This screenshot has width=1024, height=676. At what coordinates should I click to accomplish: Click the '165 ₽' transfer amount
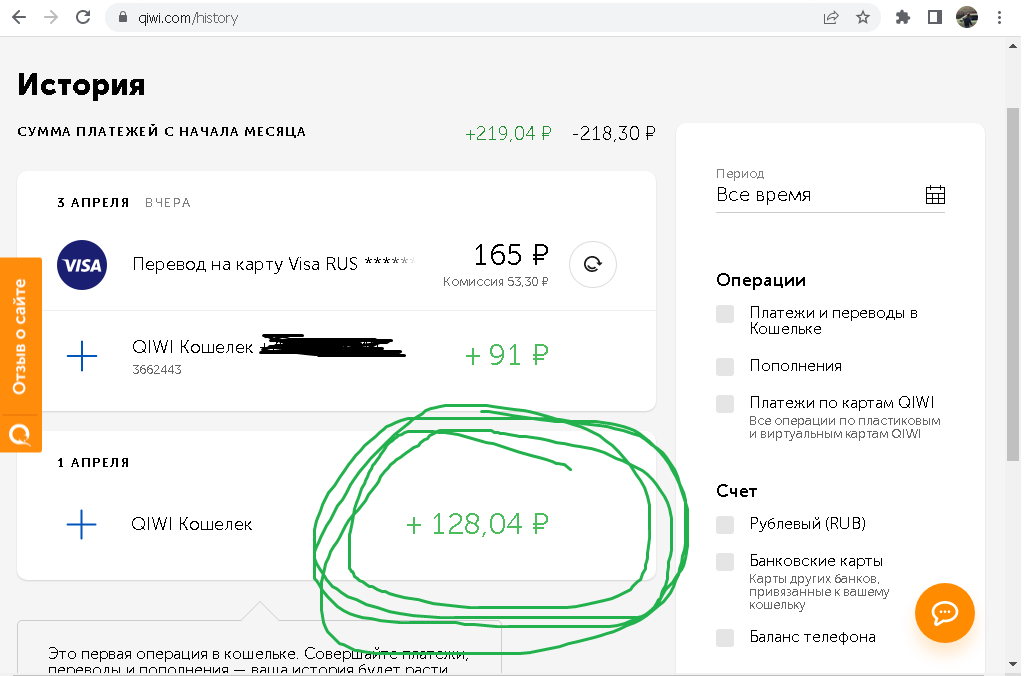(x=511, y=255)
